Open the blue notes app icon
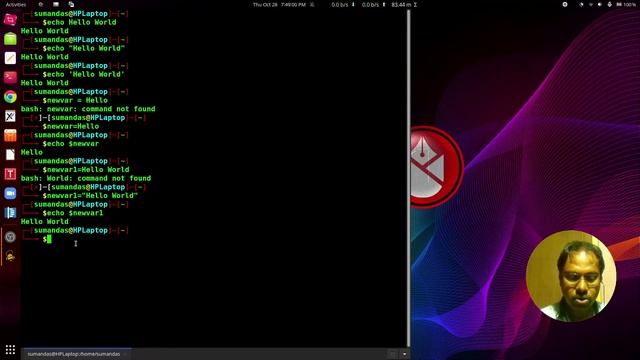Image resolution: width=640 pixels, height=360 pixels. click(10, 213)
